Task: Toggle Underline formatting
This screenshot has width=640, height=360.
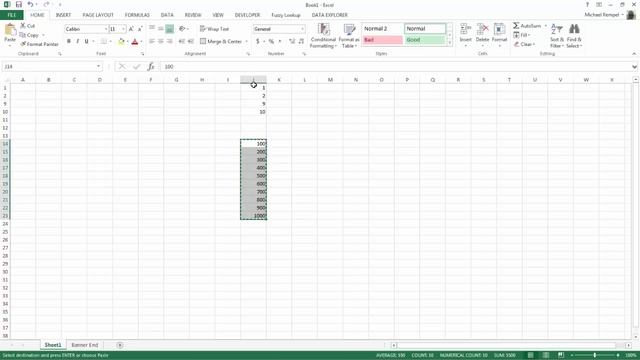Action: (86, 41)
